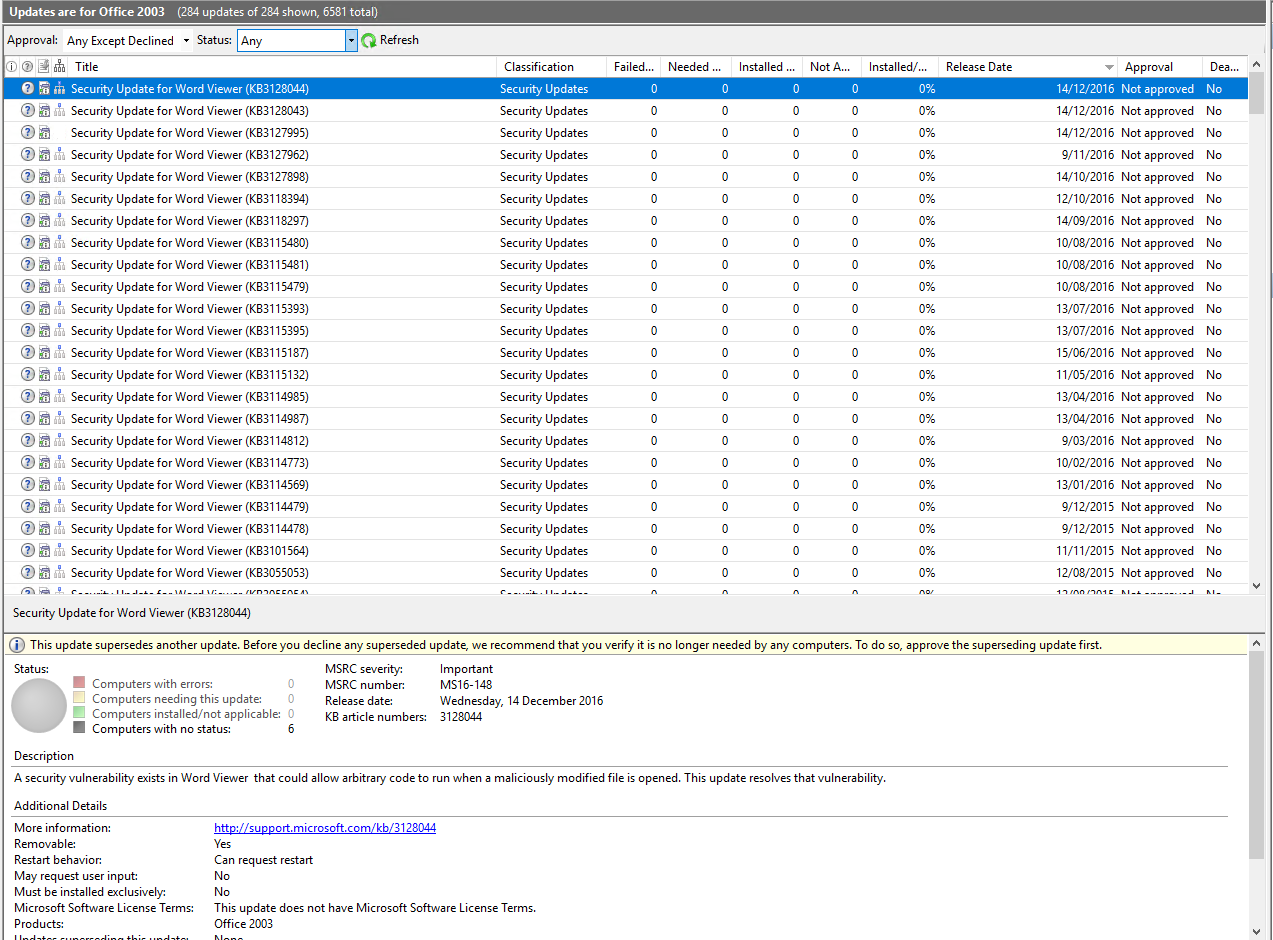The image size is (1273, 940).
Task: Click the supersedence icon on the KB3127962 row
Action: point(60,155)
